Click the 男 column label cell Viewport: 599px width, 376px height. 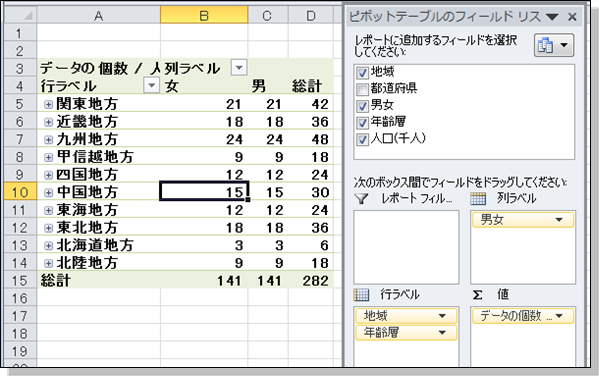click(268, 86)
